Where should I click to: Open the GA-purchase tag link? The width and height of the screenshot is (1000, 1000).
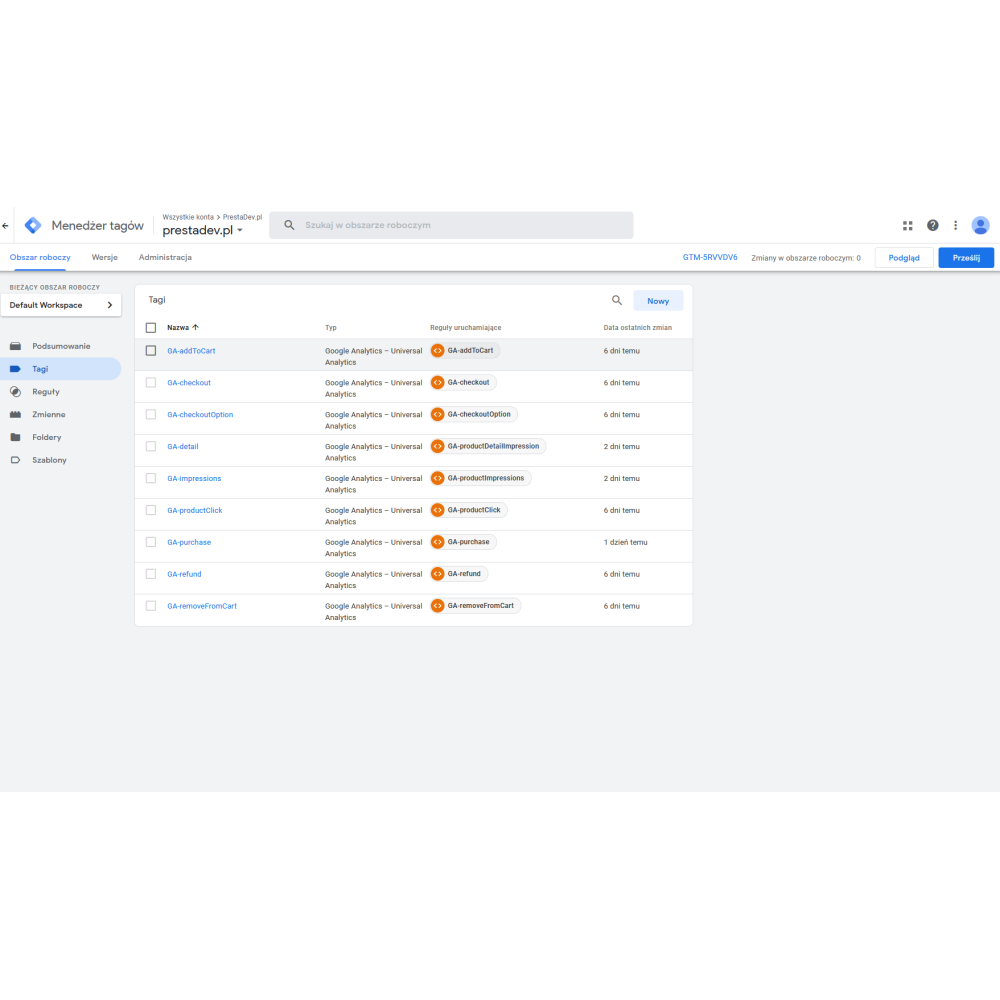(189, 542)
